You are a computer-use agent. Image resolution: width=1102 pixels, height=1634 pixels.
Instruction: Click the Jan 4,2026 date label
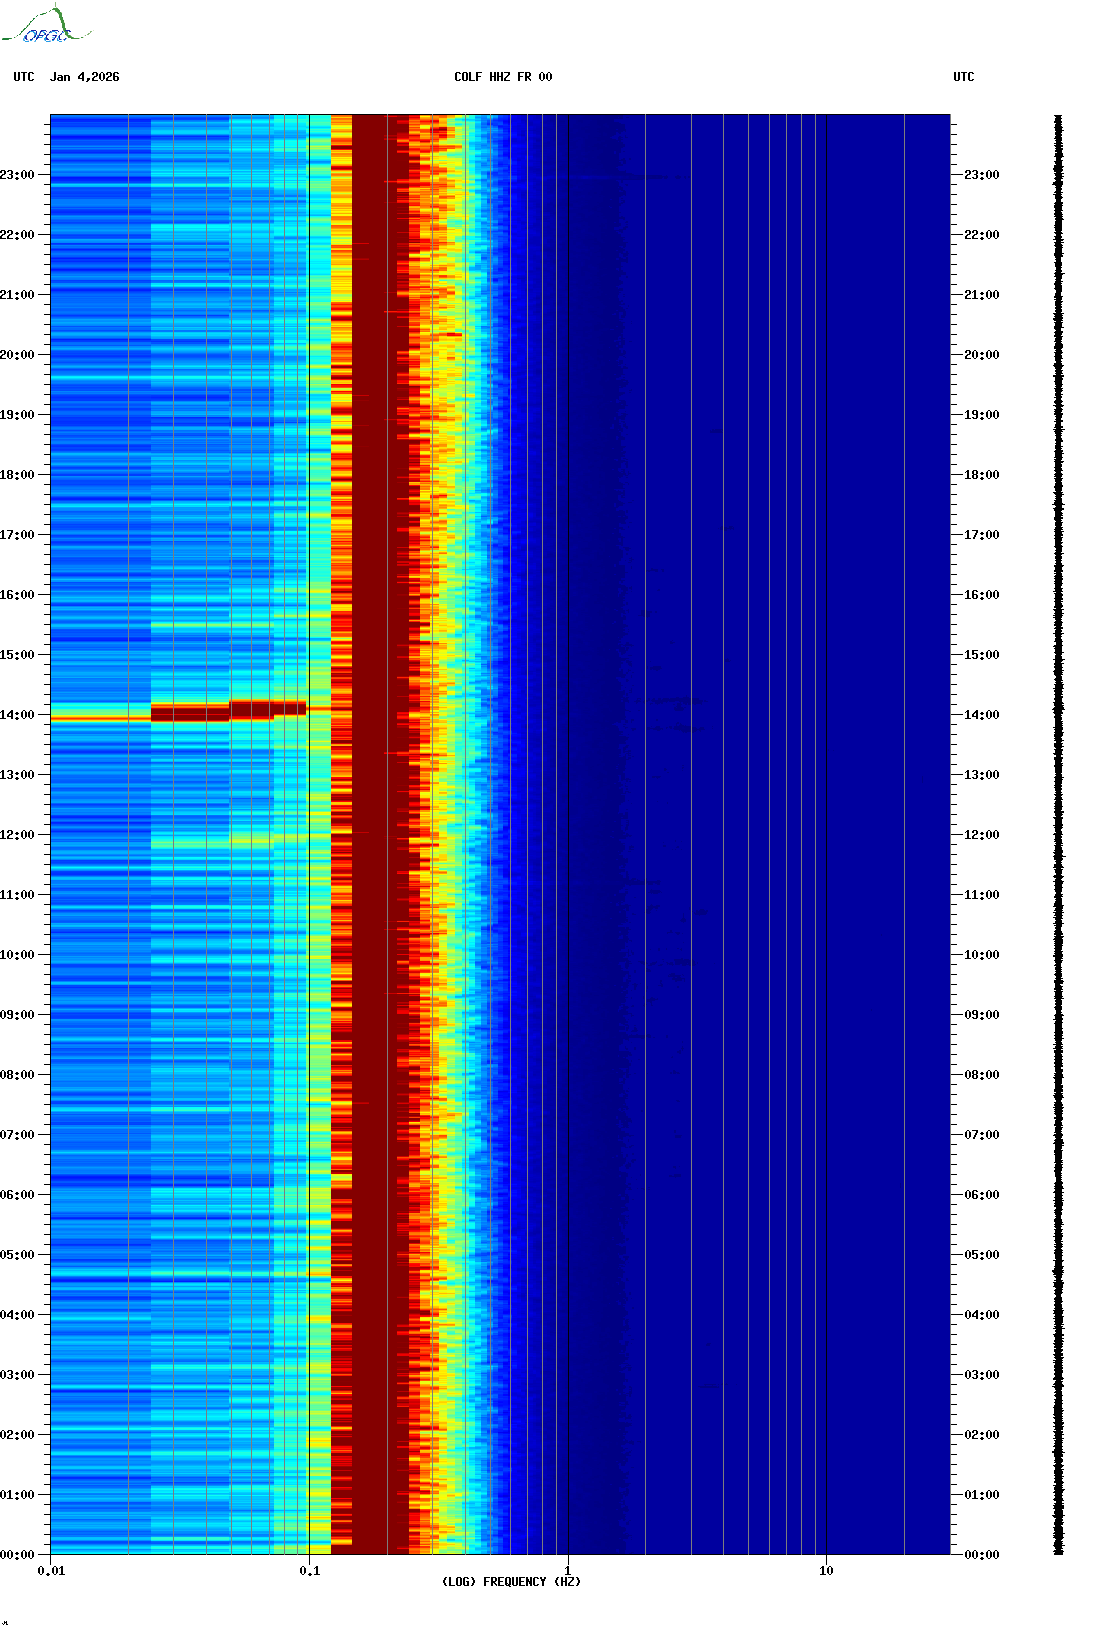(84, 77)
